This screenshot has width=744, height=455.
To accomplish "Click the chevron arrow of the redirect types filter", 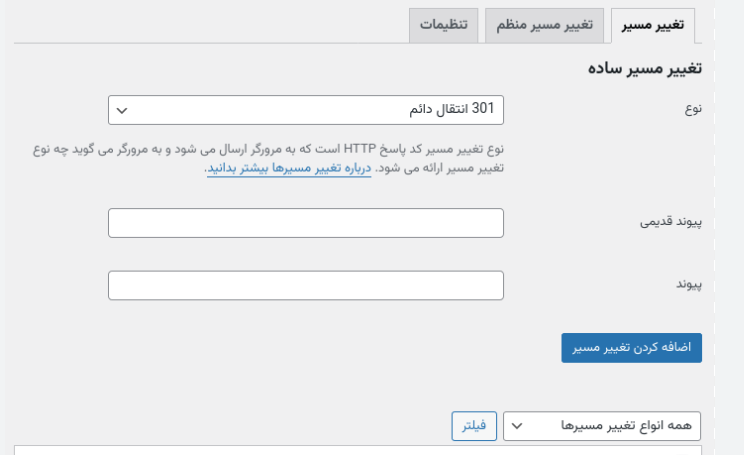I will (517, 426).
